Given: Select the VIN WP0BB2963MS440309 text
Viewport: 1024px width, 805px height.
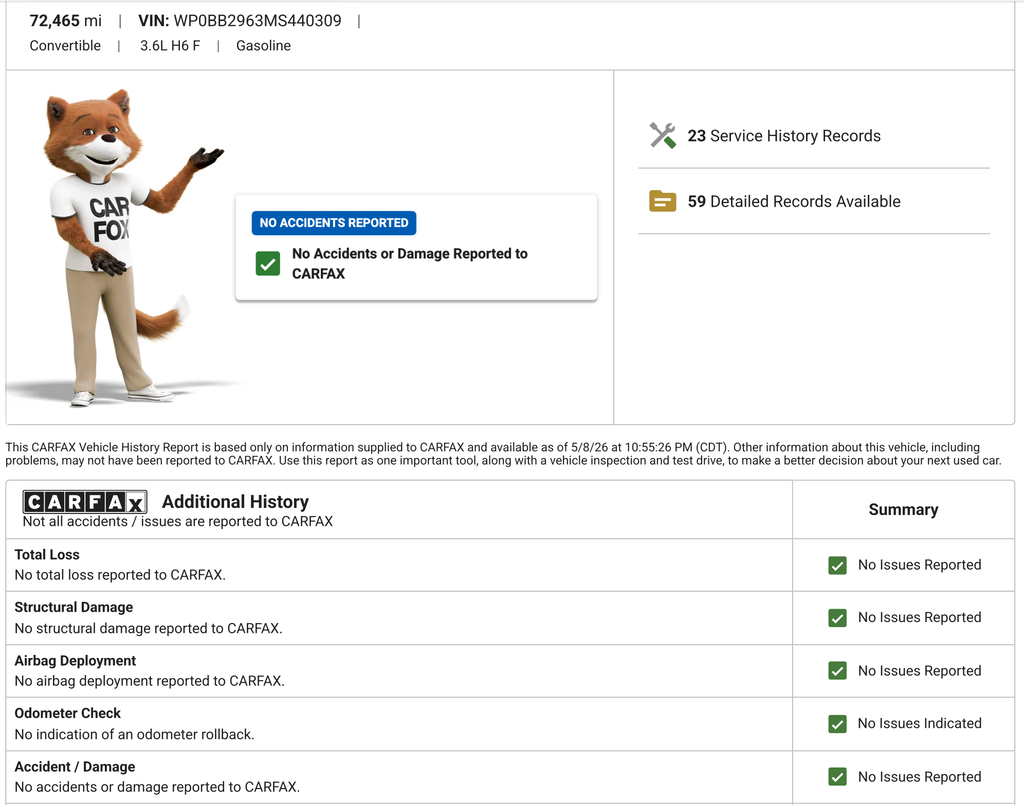Looking at the screenshot, I should click(240, 21).
